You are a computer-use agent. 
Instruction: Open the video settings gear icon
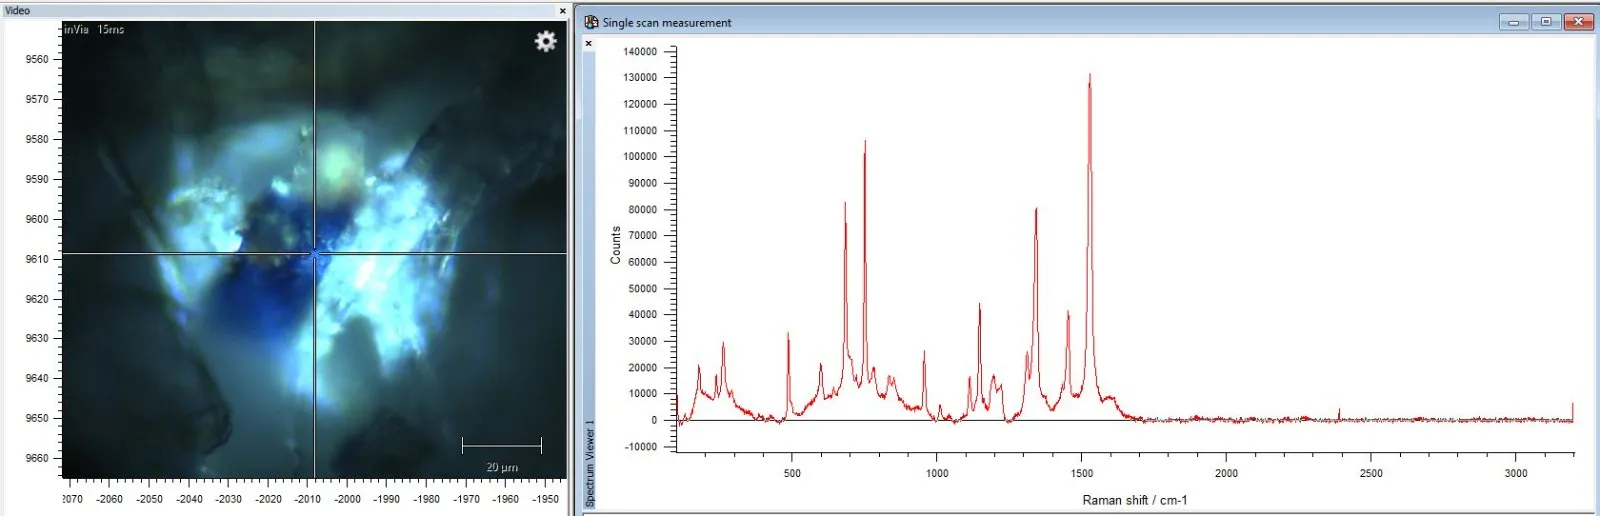point(545,41)
